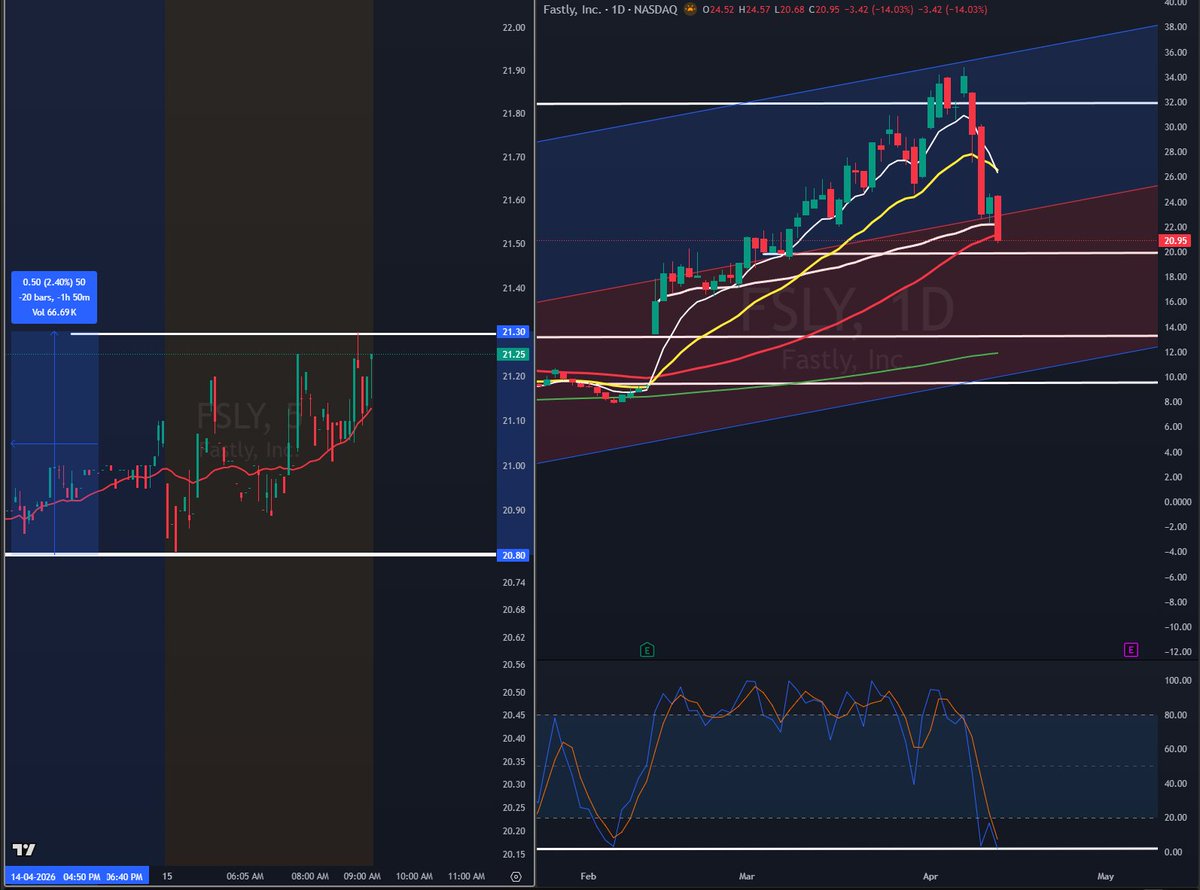Click 38.00 on the daily price scale
Image resolution: width=1200 pixels, height=890 pixels.
point(1174,27)
